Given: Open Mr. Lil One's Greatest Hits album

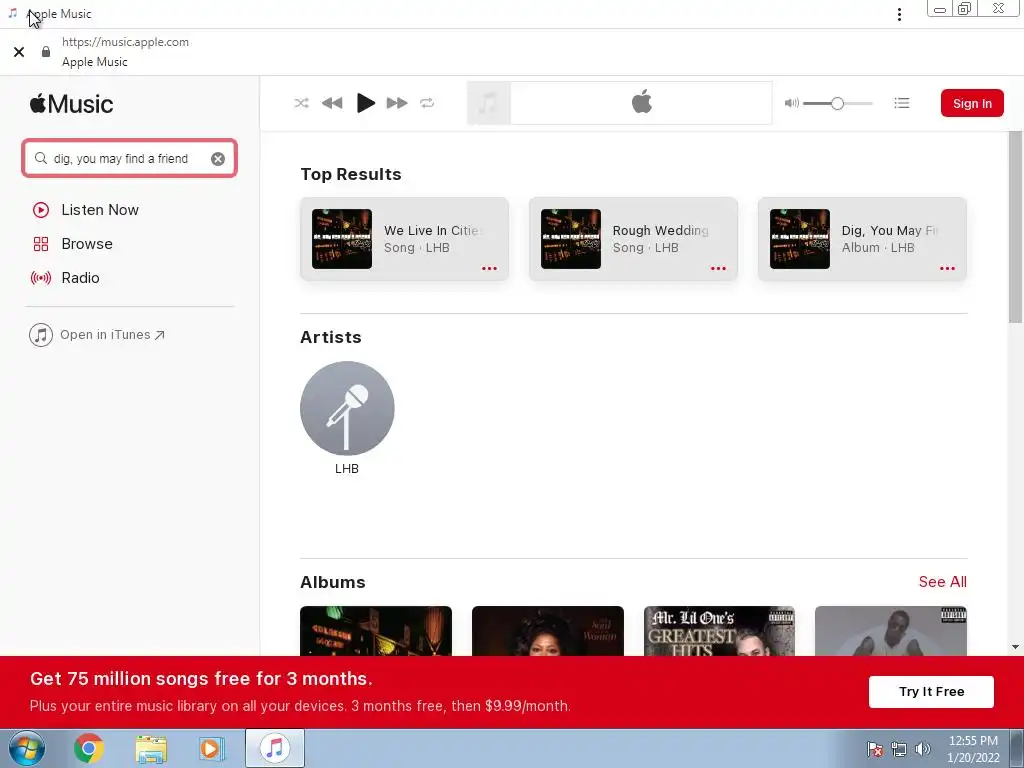Looking at the screenshot, I should click(719, 631).
